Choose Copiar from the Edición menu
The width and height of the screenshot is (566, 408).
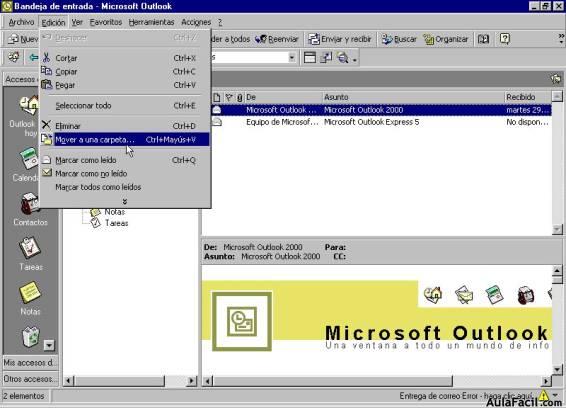tap(125, 71)
